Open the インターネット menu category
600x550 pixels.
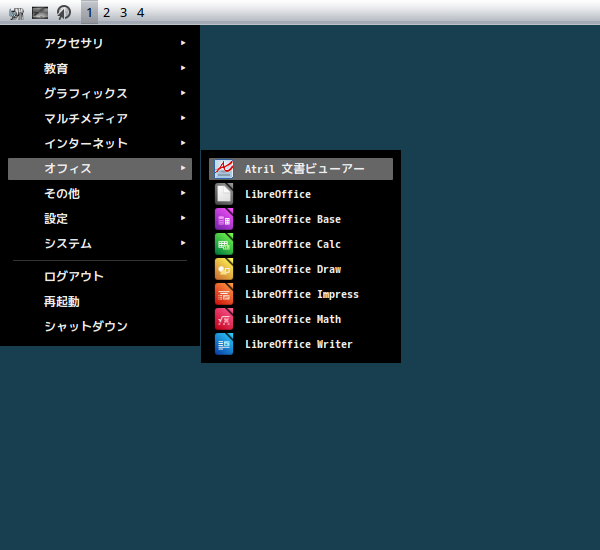[x=100, y=144]
